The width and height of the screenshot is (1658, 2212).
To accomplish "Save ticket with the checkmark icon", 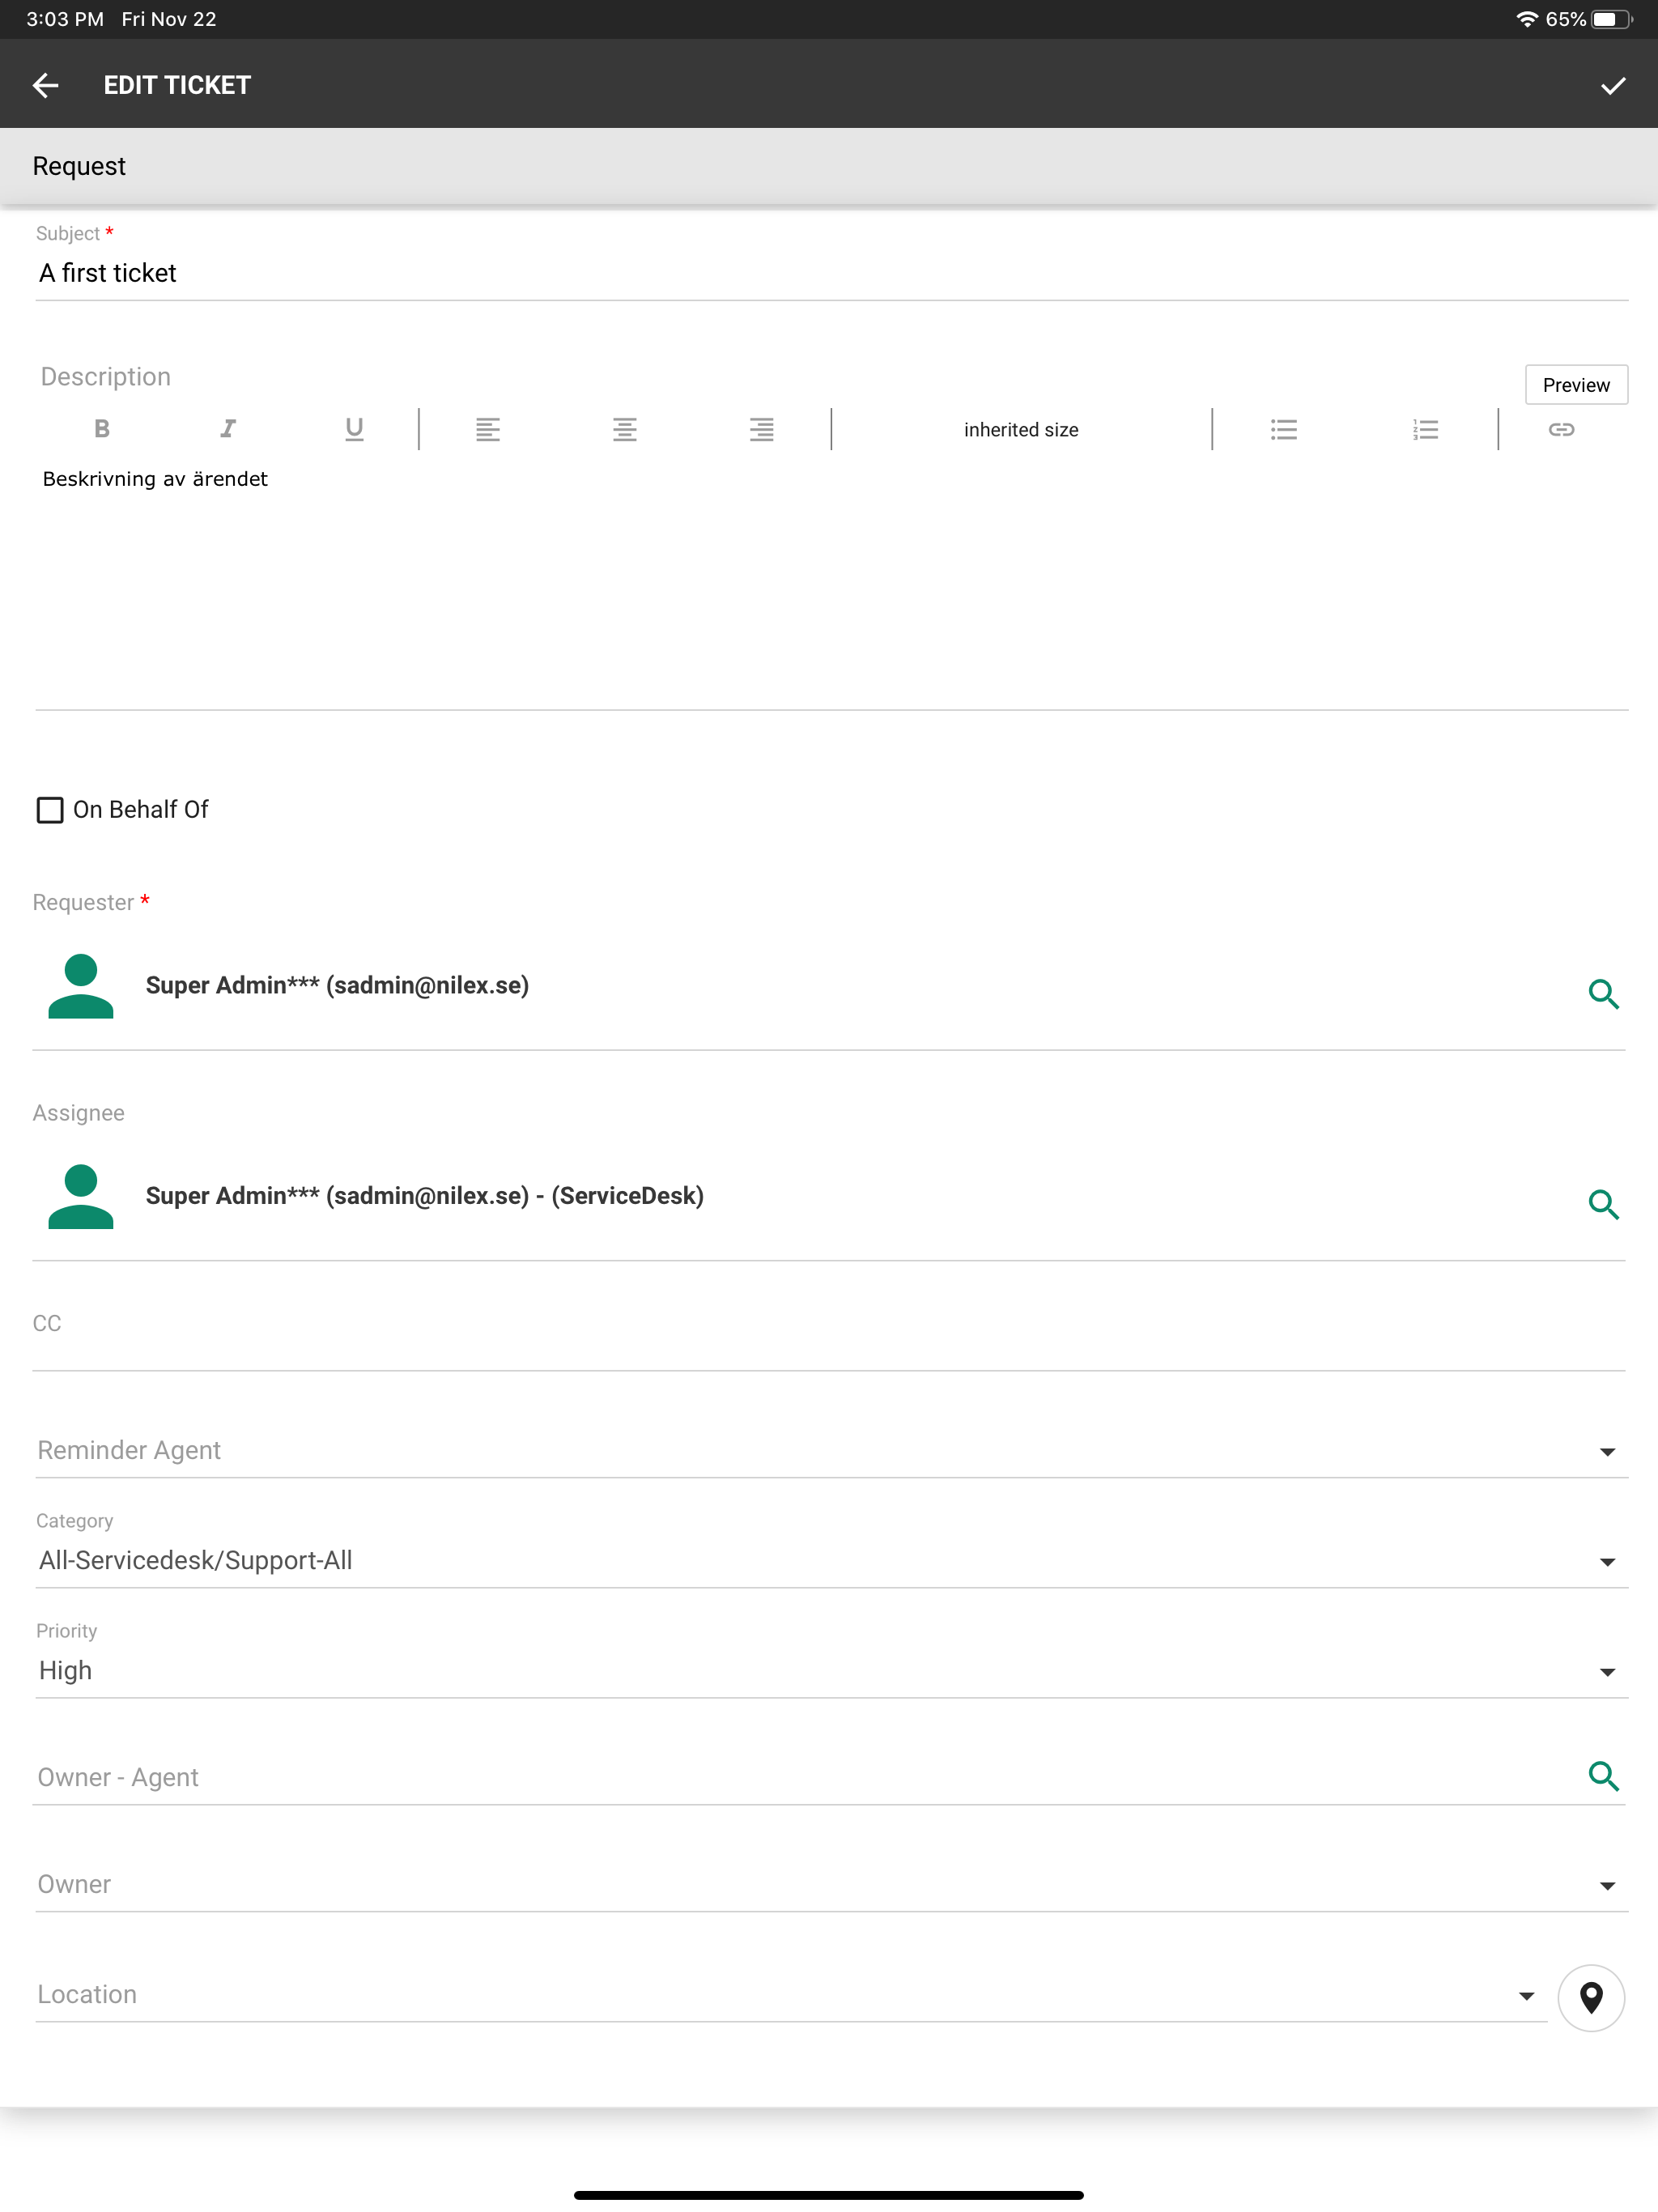I will point(1612,86).
